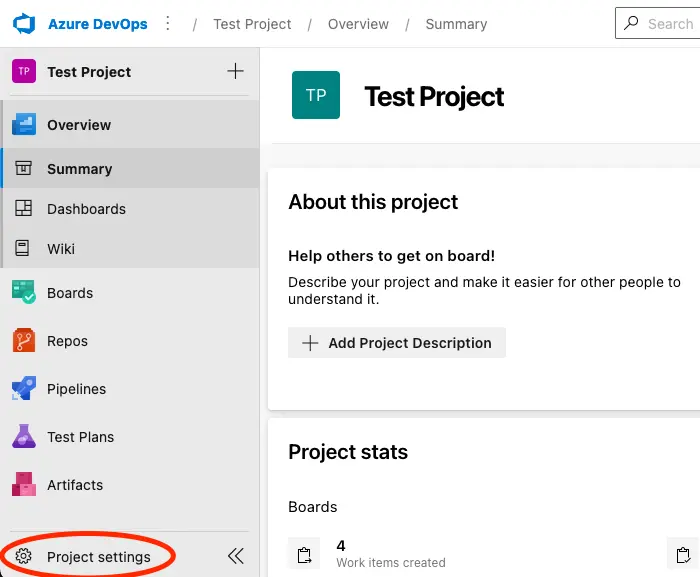Viewport: 700px width, 577px height.
Task: Open Artifacts from the sidebar
Action: pos(130,485)
